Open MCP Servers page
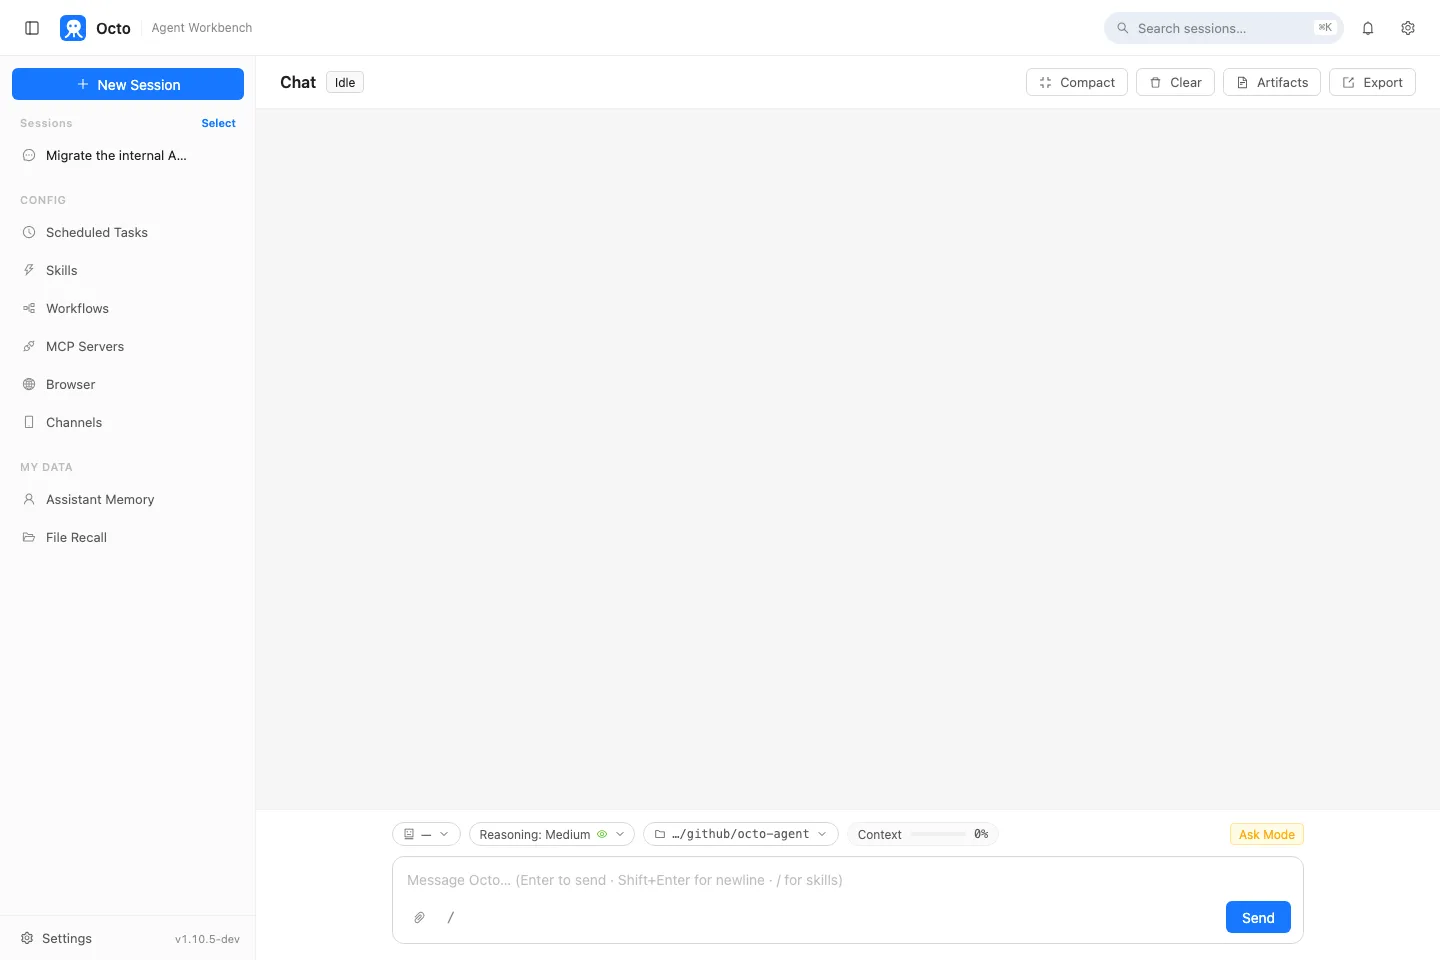The width and height of the screenshot is (1440, 960). 127,346
